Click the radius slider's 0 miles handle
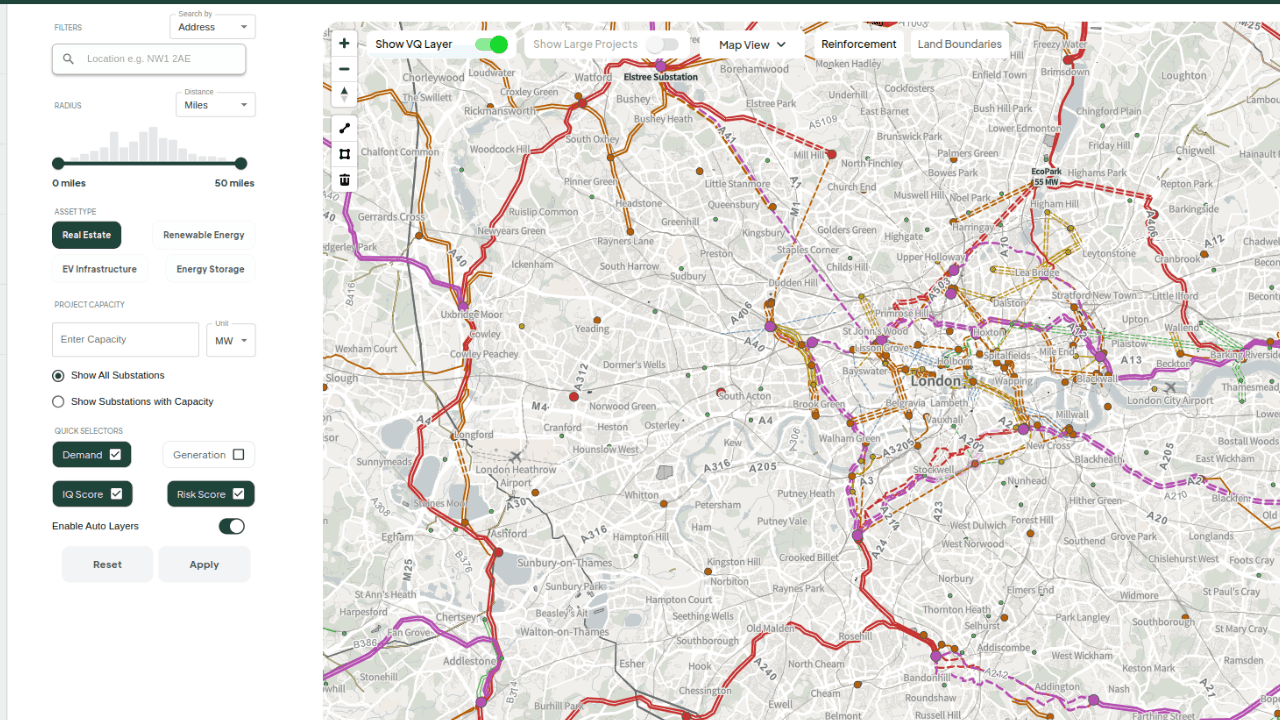The image size is (1280, 720). (x=58, y=163)
